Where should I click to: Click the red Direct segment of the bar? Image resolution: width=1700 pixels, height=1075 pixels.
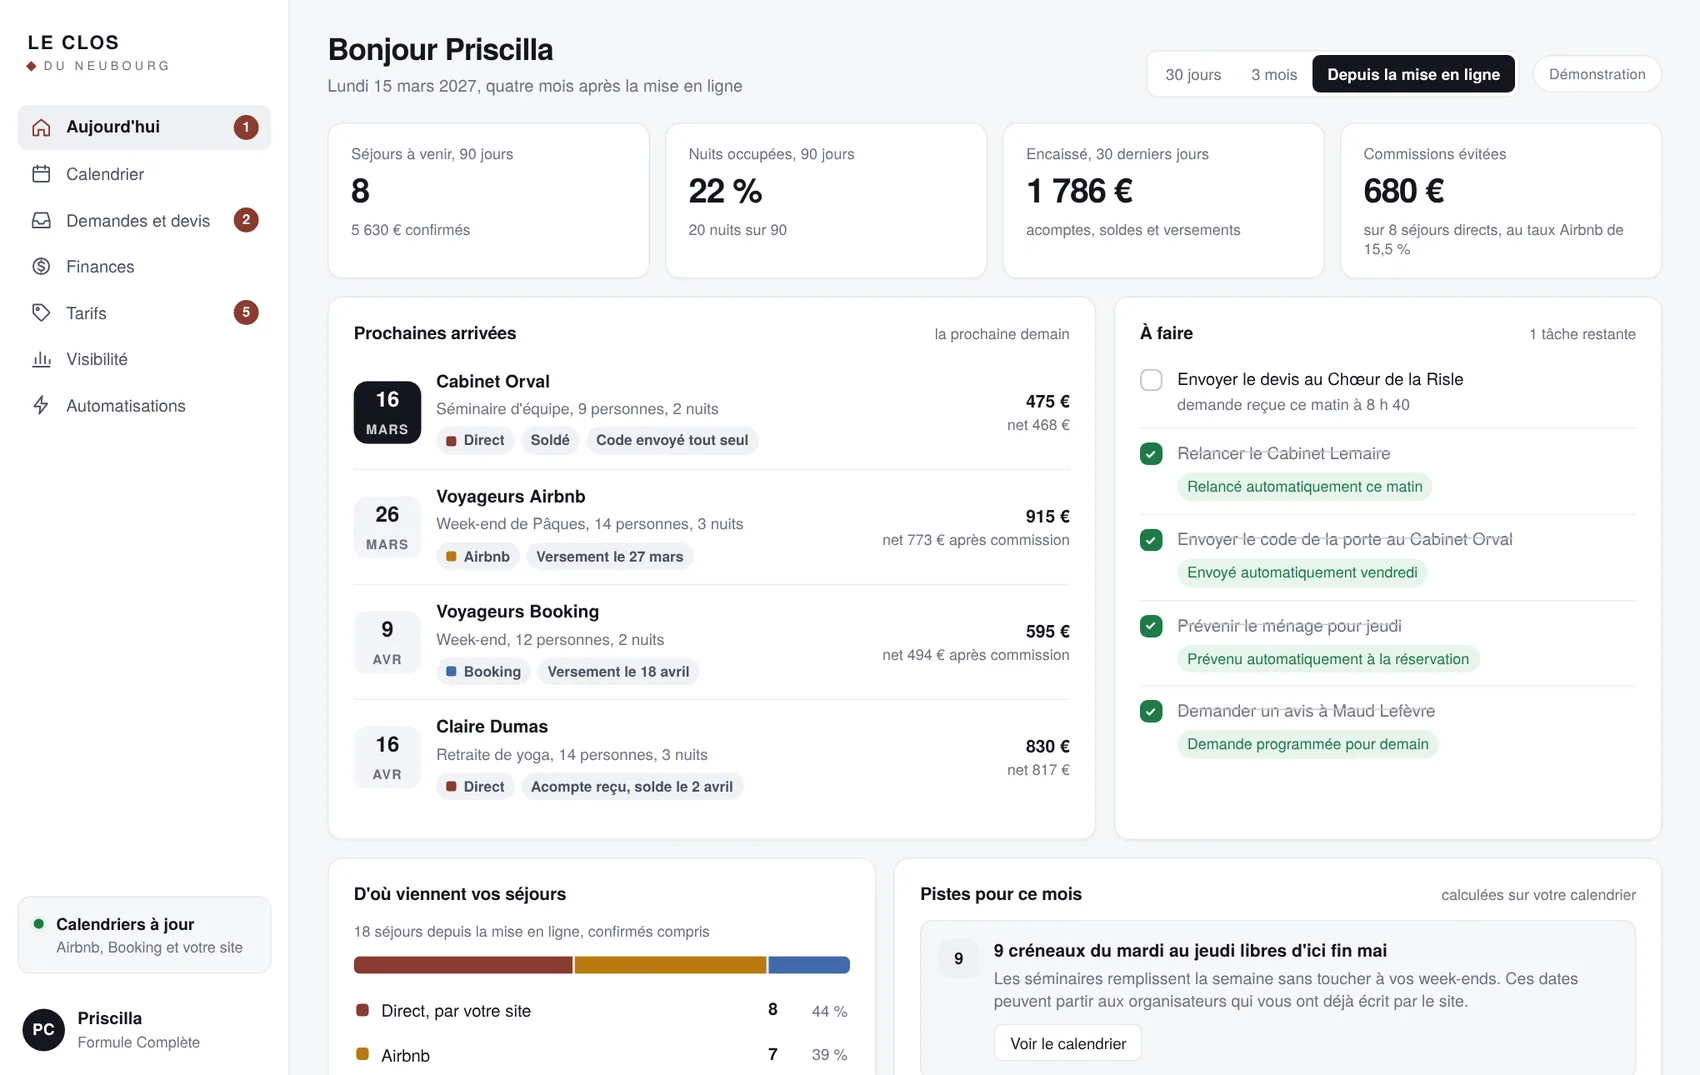click(463, 965)
